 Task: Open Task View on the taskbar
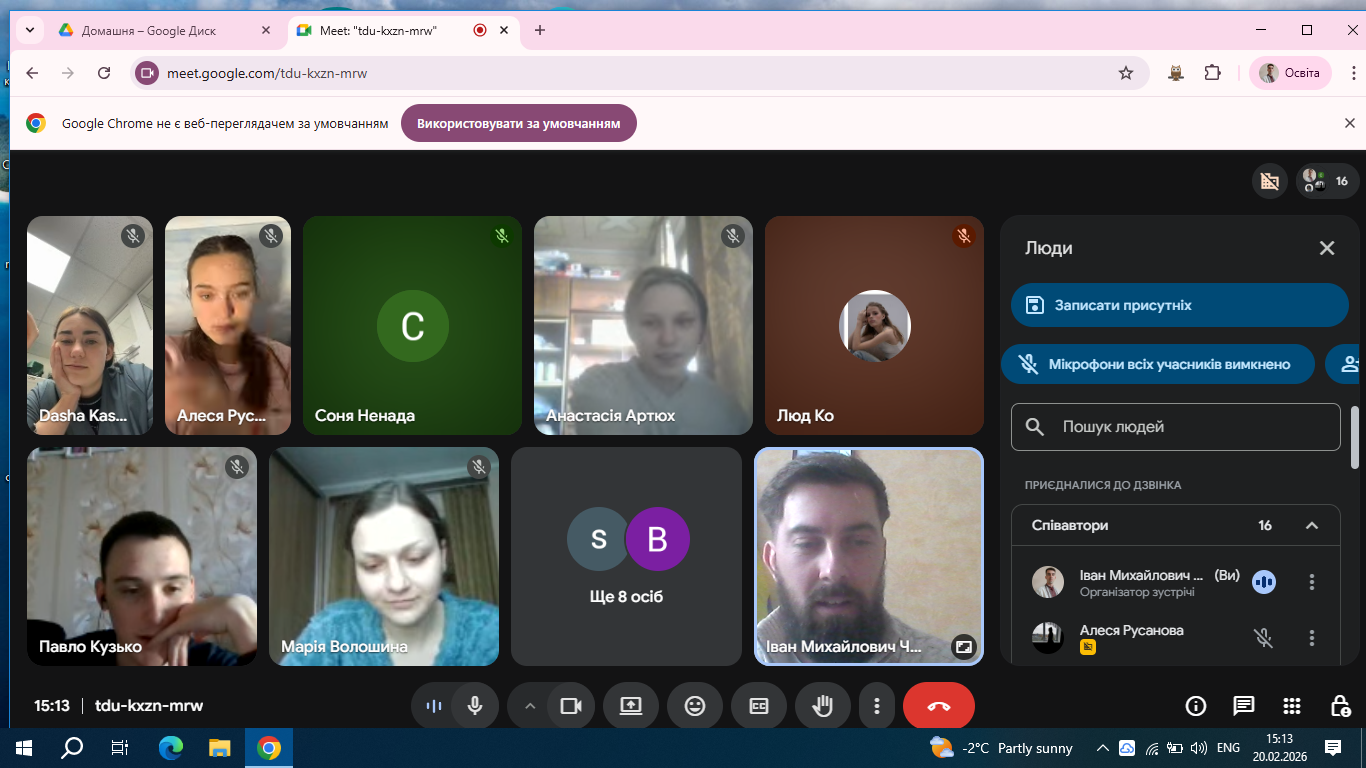click(120, 748)
